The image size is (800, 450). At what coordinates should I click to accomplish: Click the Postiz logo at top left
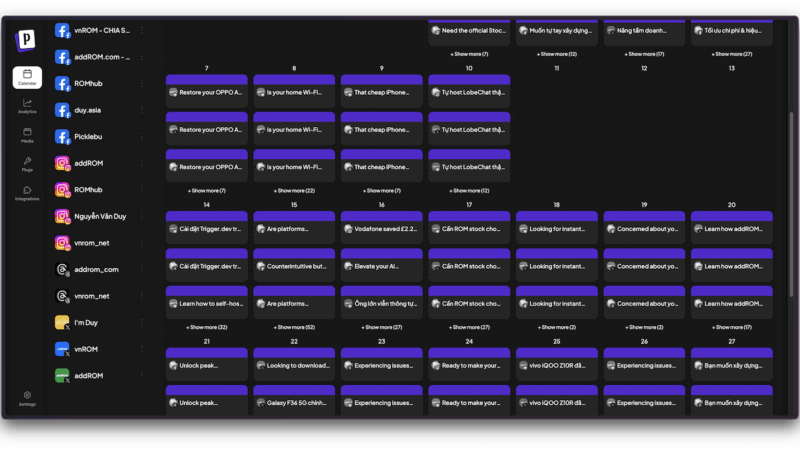pos(26,41)
